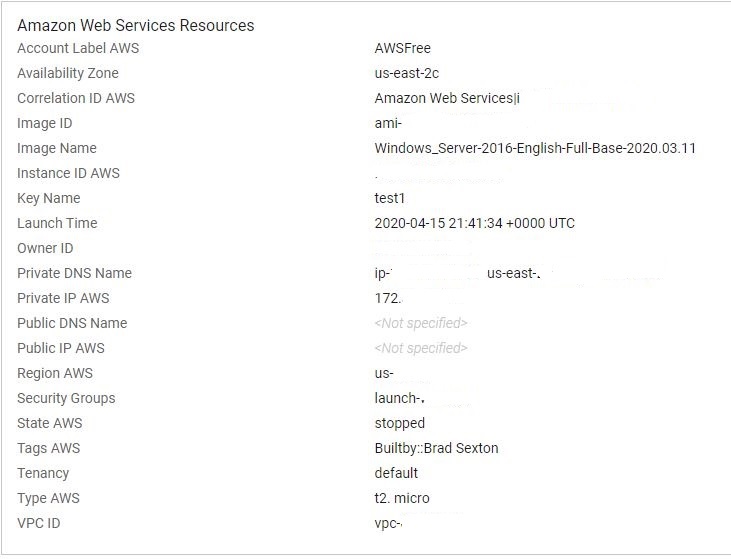Select the 'Tenancy' label

(43, 473)
